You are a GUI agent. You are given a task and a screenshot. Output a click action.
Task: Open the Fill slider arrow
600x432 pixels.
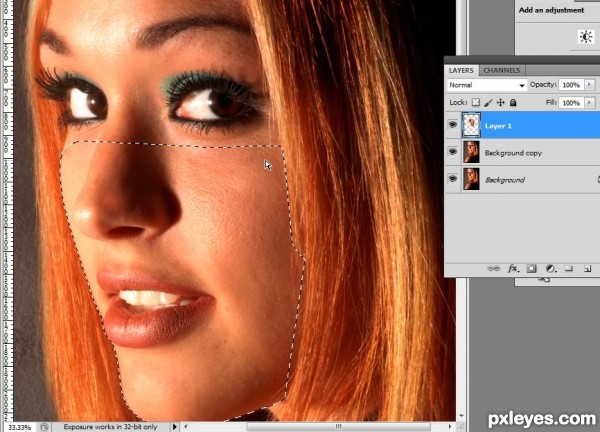[590, 103]
